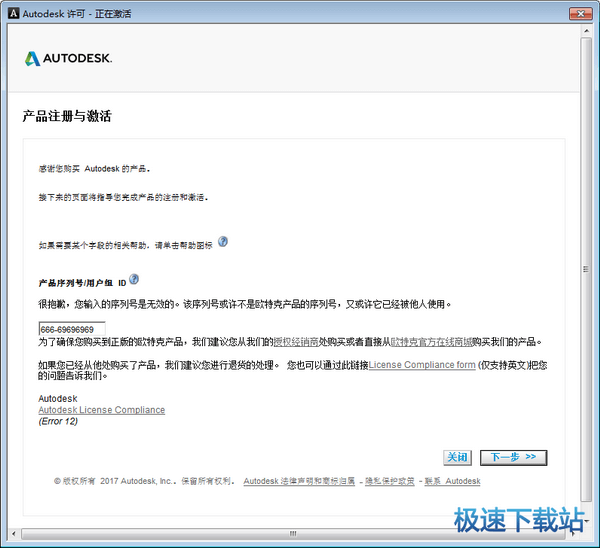Screen dimensions: 600x548
Task: Close the Autodesk 许可 window
Action: coord(577,14)
